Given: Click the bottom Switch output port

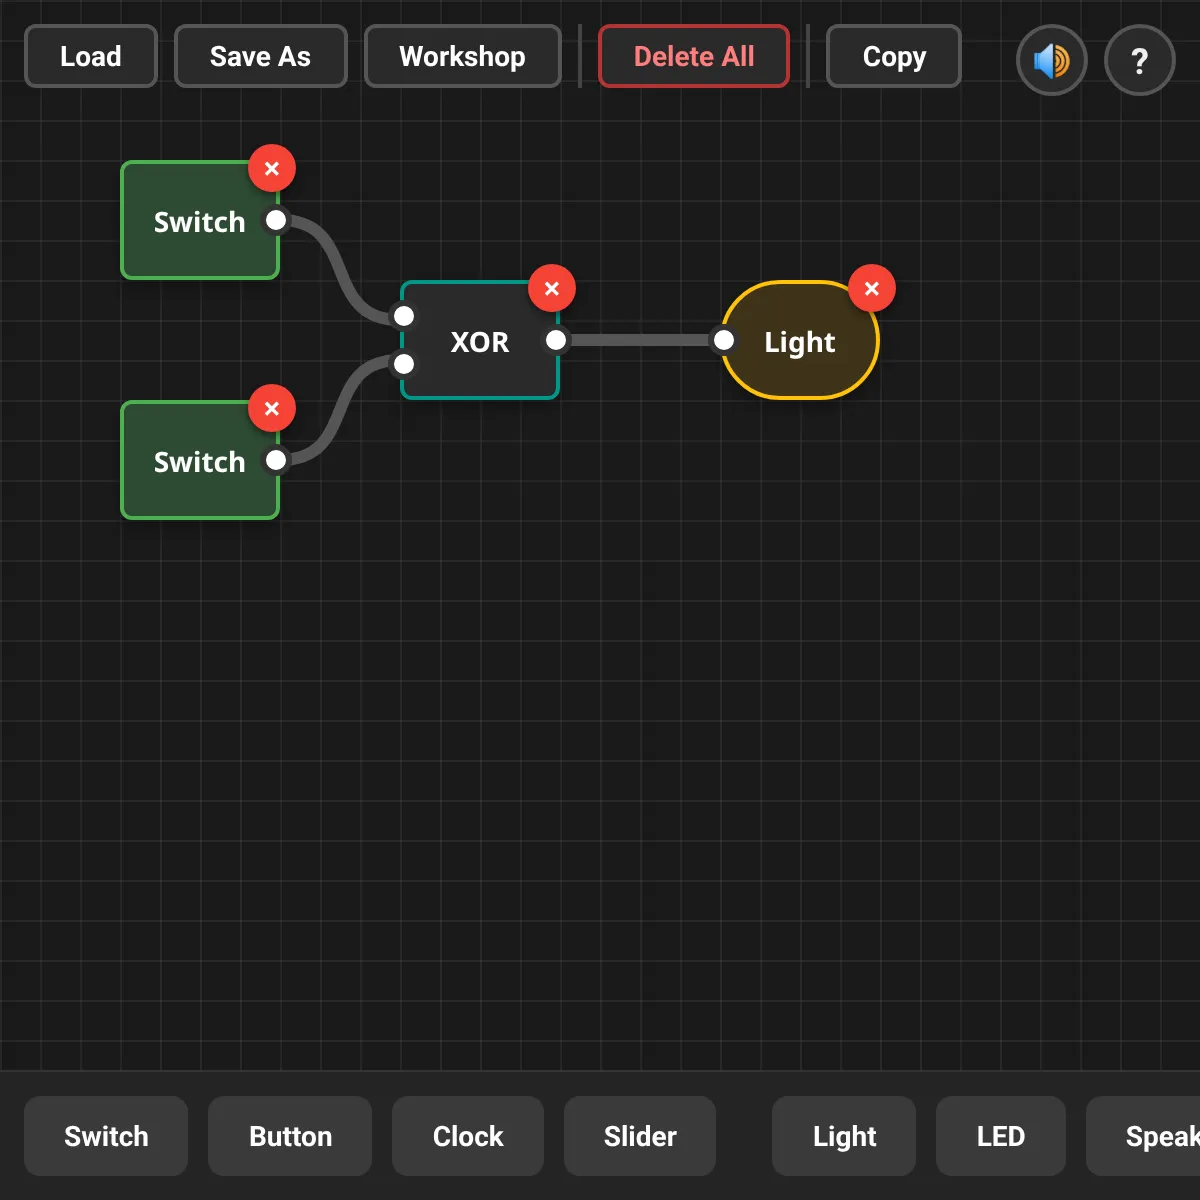Looking at the screenshot, I should point(276,460).
